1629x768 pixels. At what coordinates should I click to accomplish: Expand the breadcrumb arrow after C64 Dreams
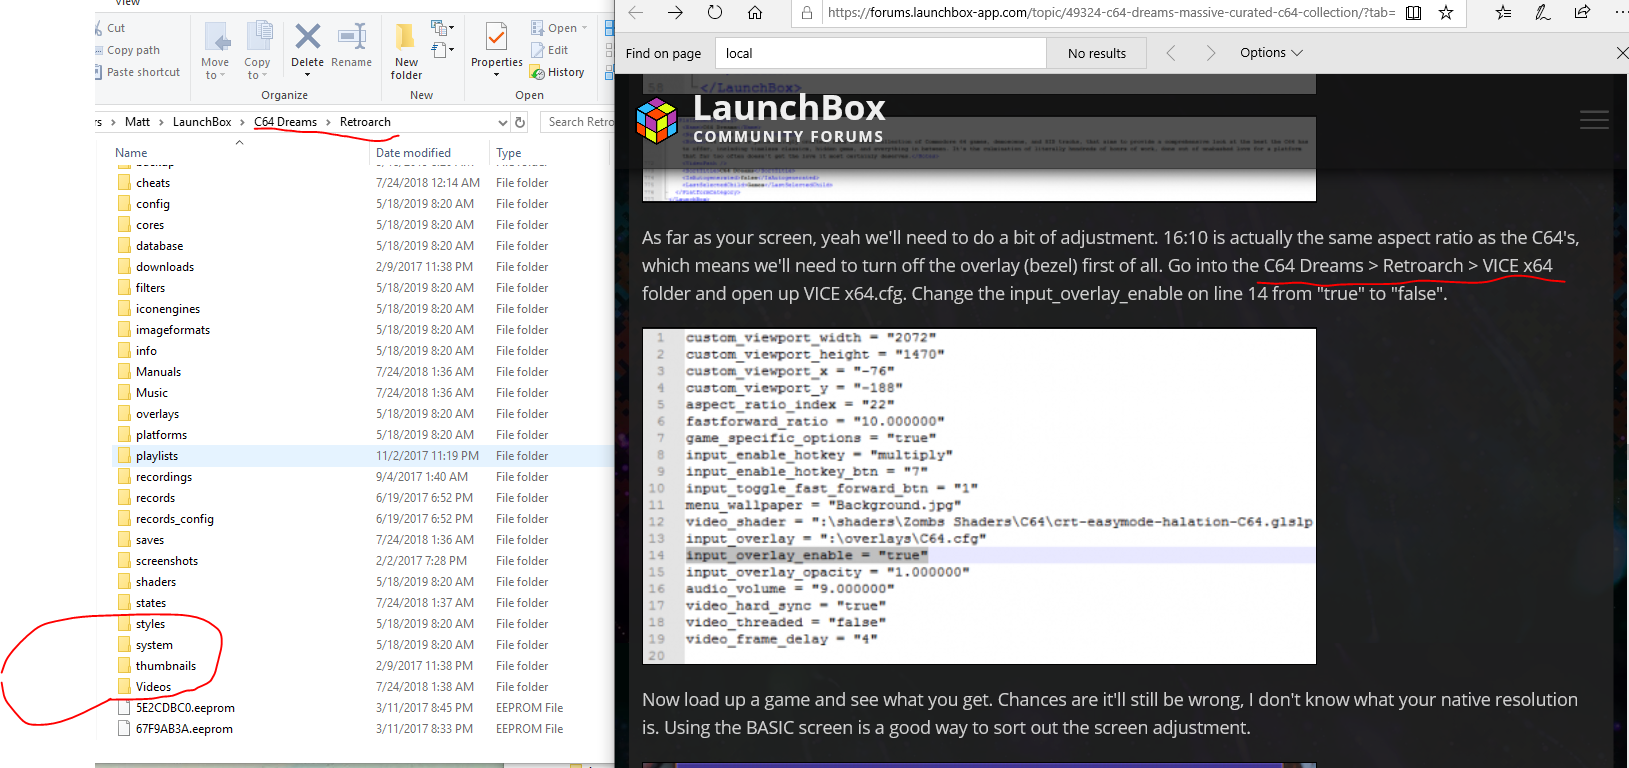(x=328, y=122)
